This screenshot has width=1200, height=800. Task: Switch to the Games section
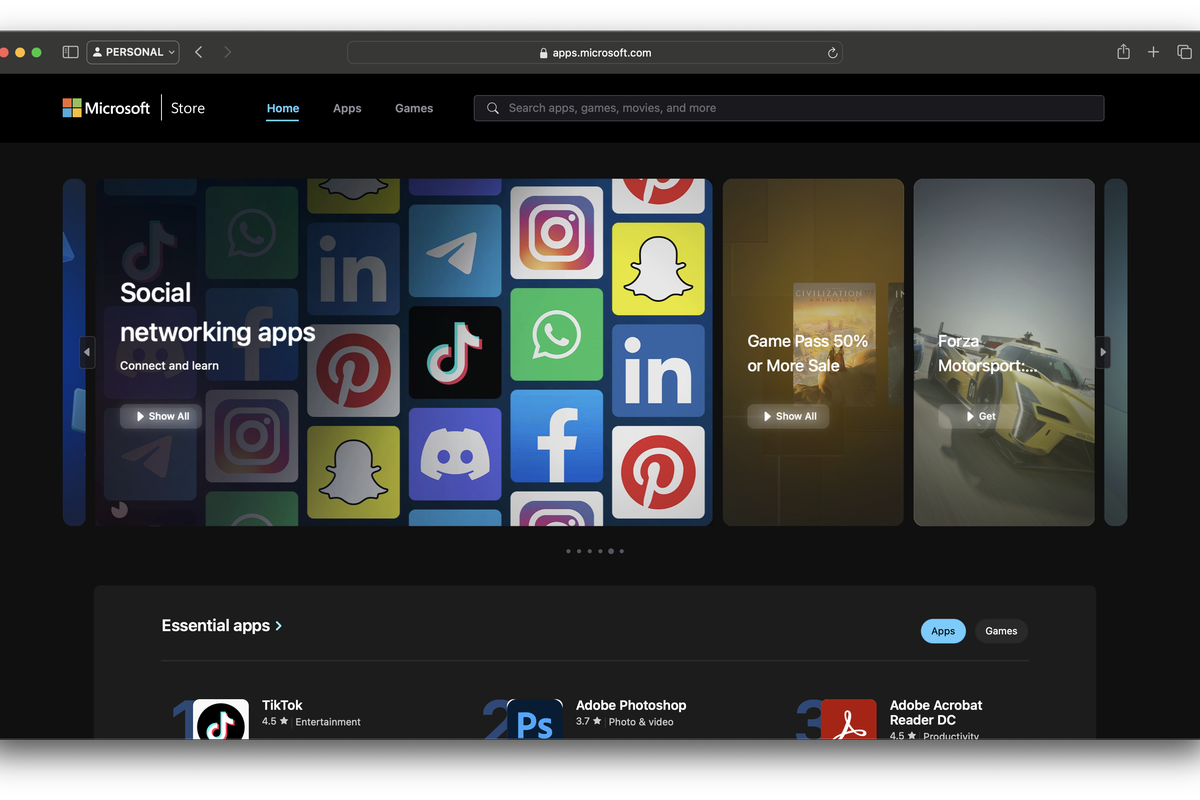pyautogui.click(x=414, y=108)
